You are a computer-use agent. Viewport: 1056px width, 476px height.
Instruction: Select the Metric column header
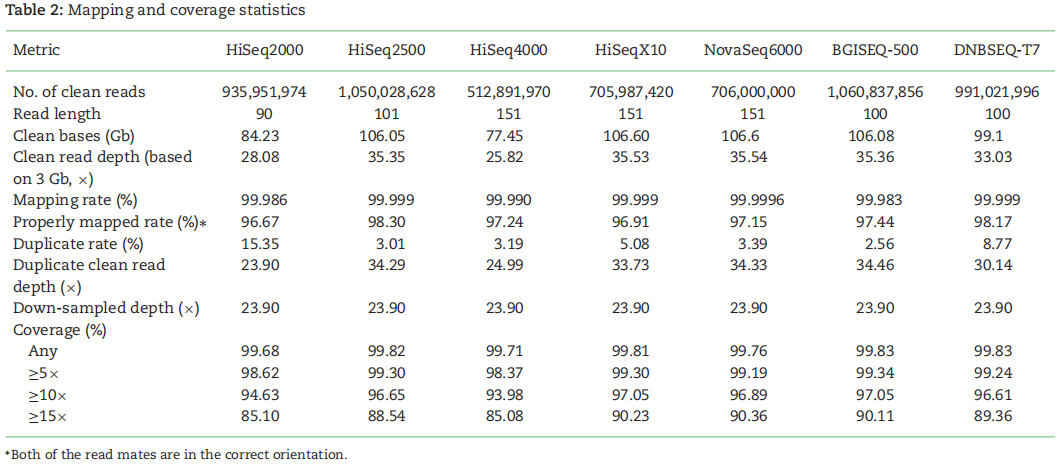(x=37, y=49)
